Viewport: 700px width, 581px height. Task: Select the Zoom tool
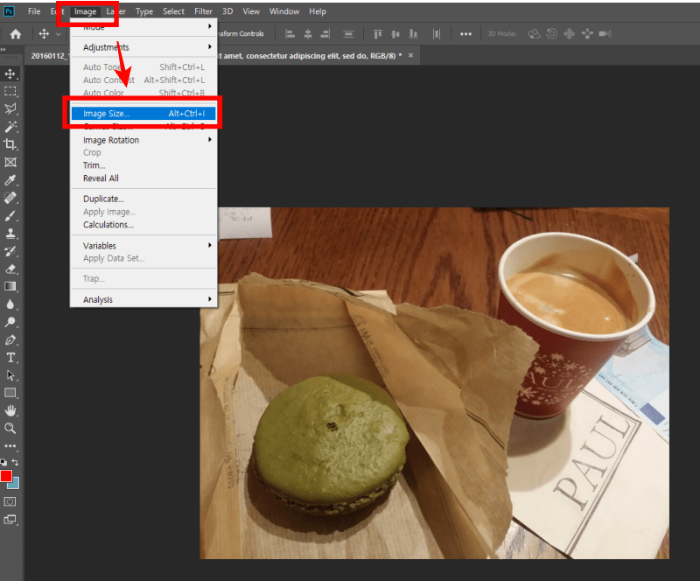[x=10, y=428]
